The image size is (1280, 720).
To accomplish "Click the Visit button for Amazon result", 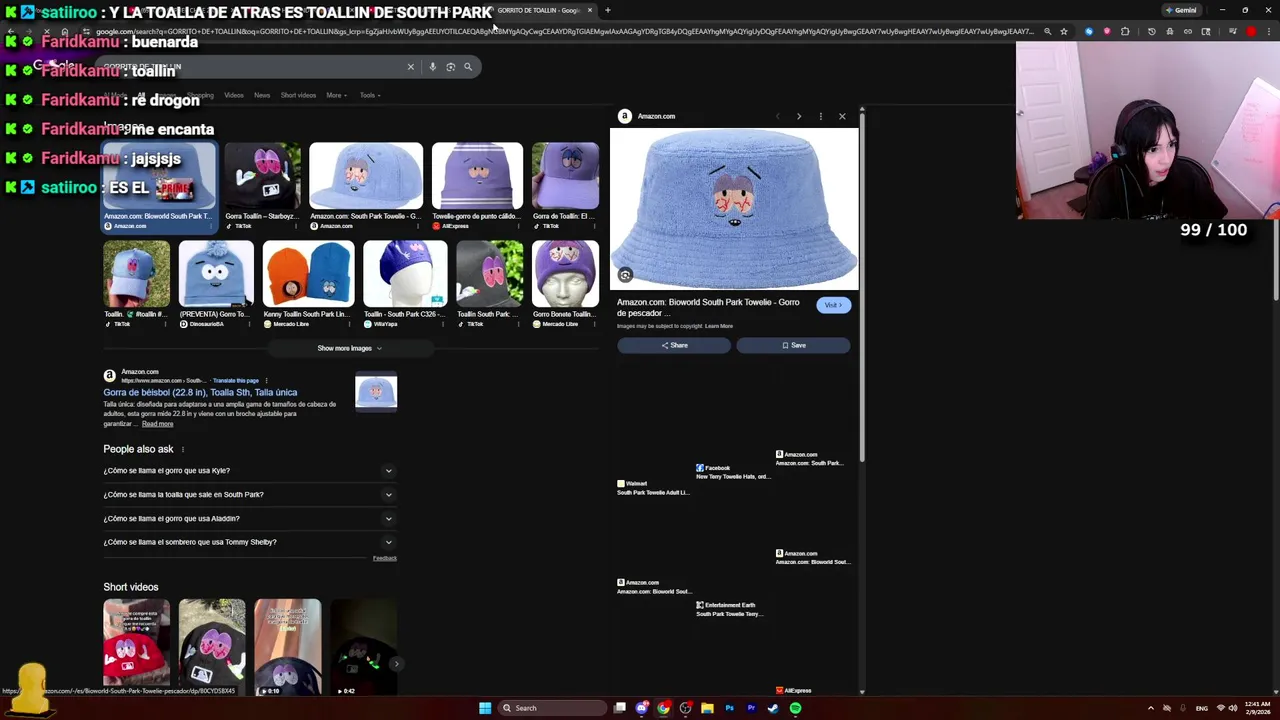I will tap(833, 305).
